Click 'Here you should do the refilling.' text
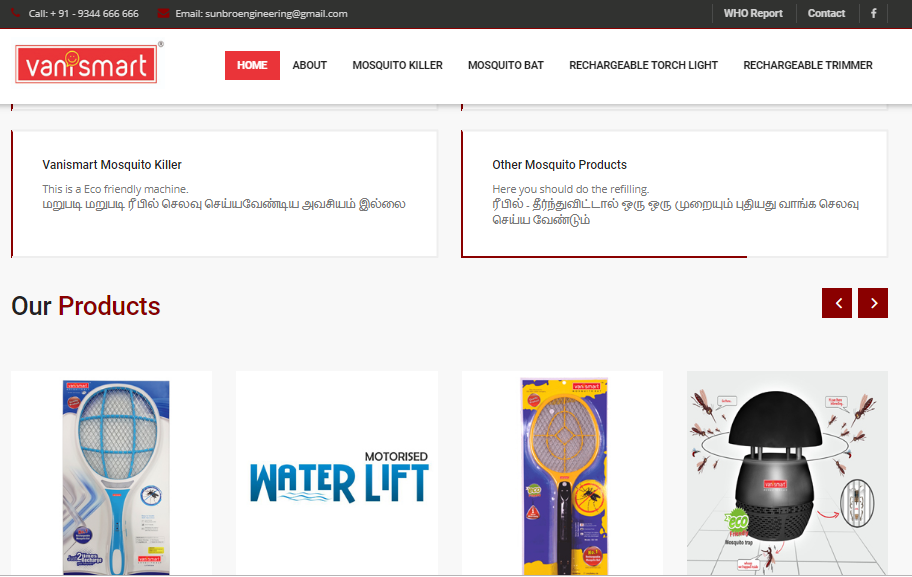912x577 pixels. click(x=571, y=189)
